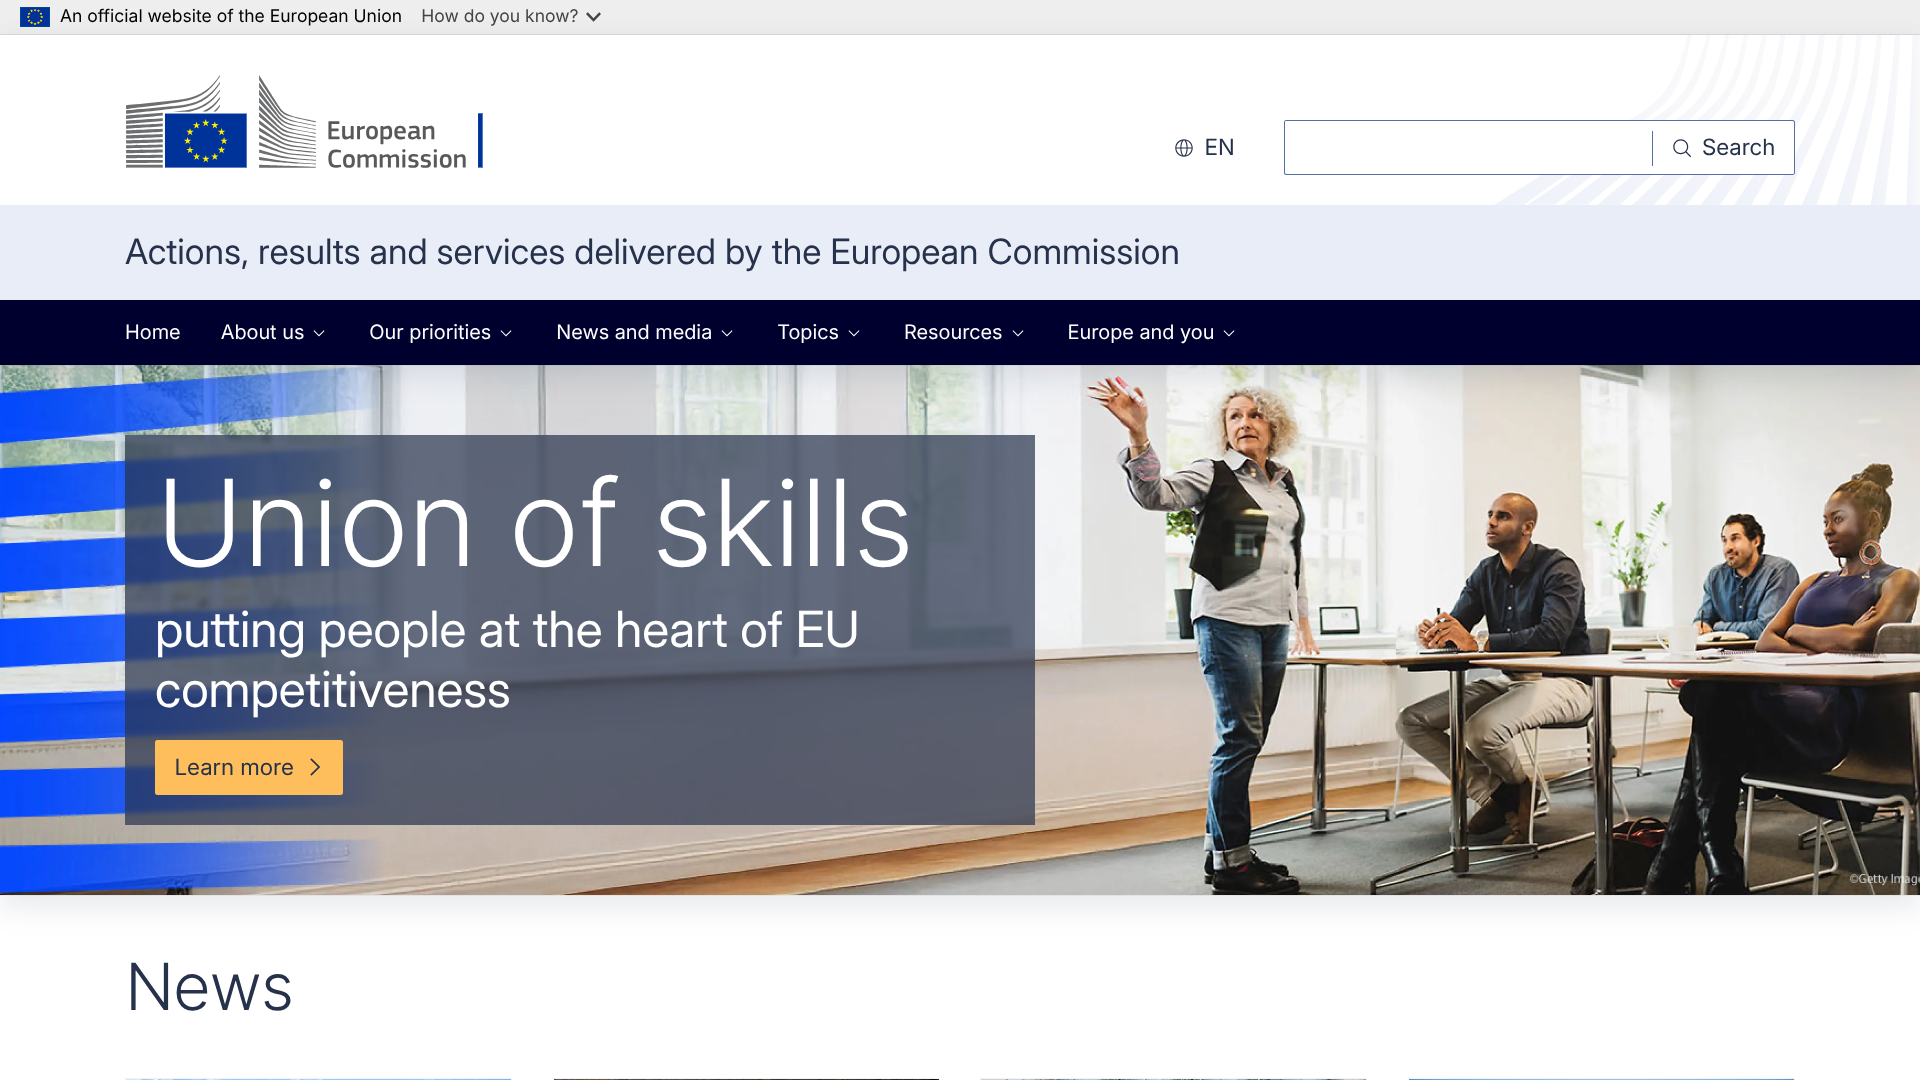The width and height of the screenshot is (1920, 1080).
Task: Focus the site search text field
Action: tap(1467, 148)
